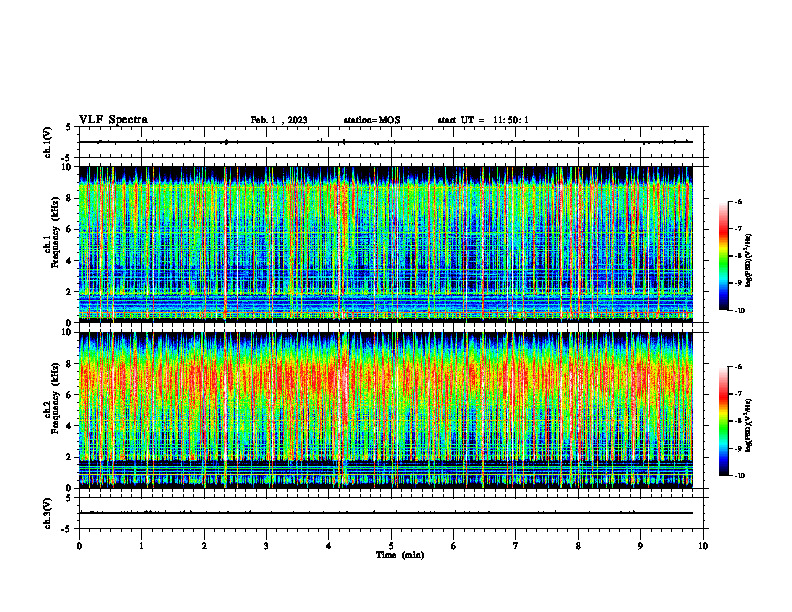Screen dimensions: 792x612
Task: Select the "Feb. 1 , 2023" date text
Action: (279, 120)
